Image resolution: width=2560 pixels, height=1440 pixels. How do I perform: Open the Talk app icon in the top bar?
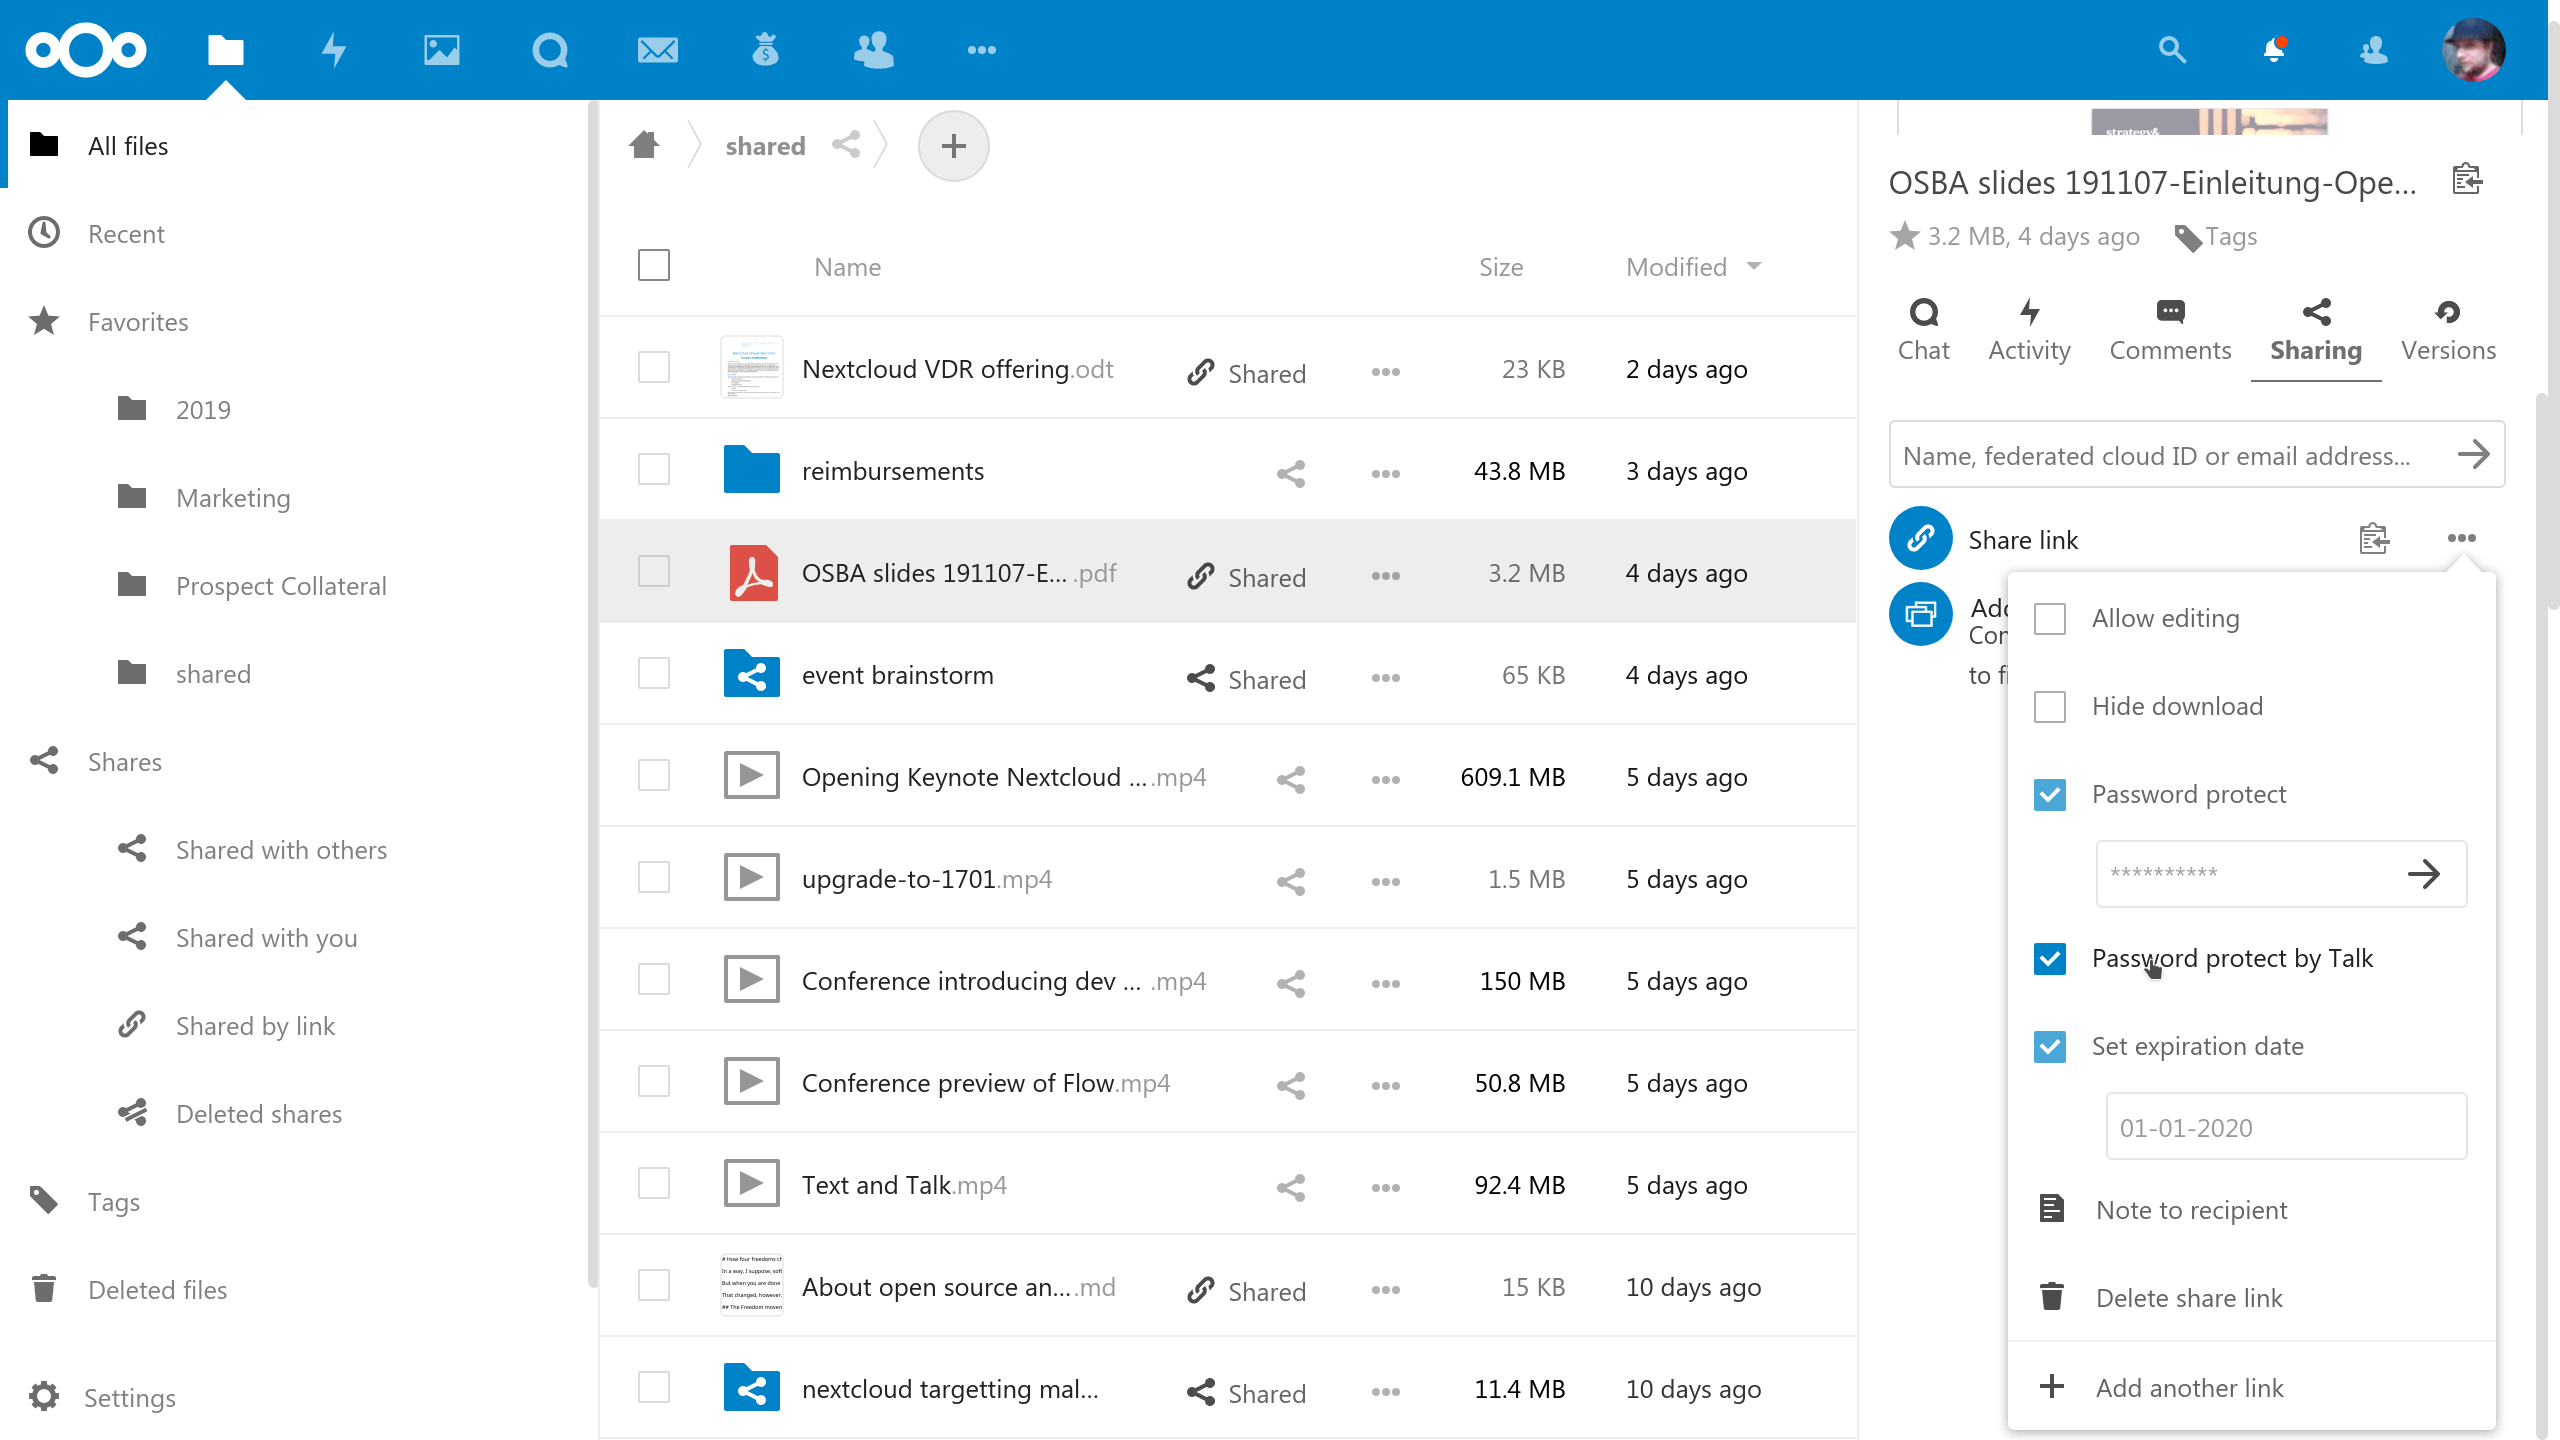(x=549, y=50)
